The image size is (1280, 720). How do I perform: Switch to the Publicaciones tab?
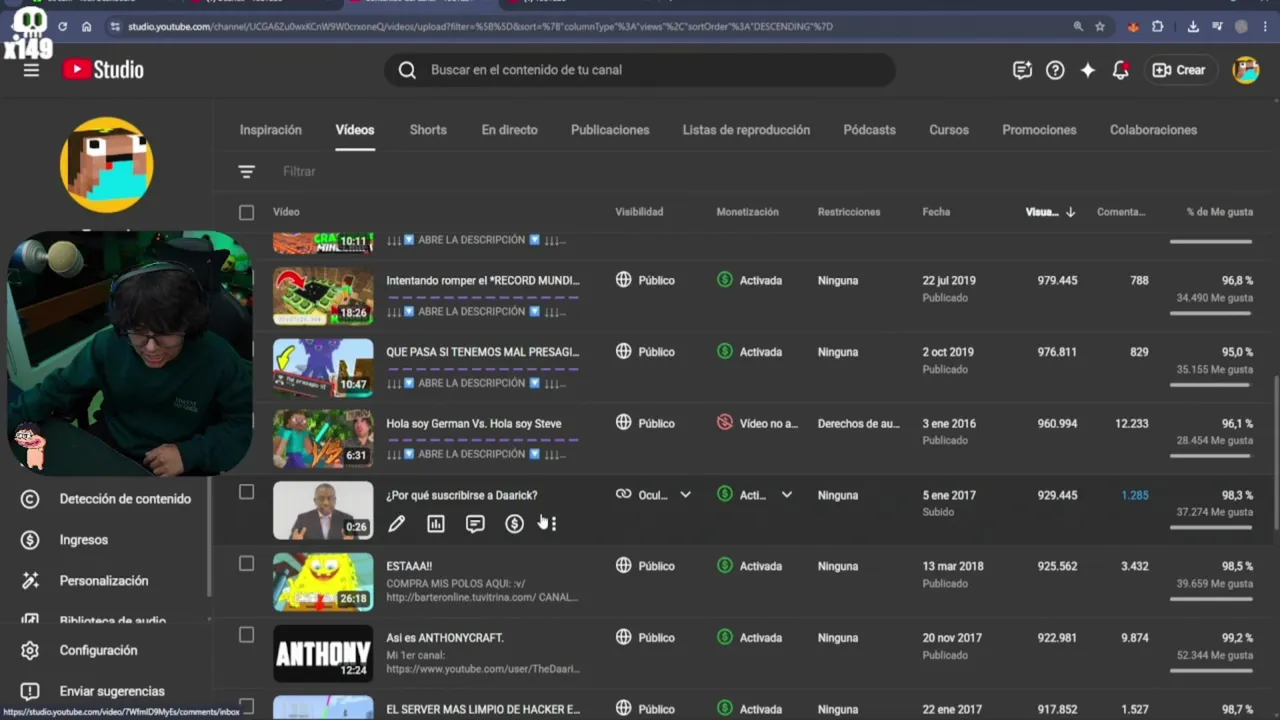point(610,130)
